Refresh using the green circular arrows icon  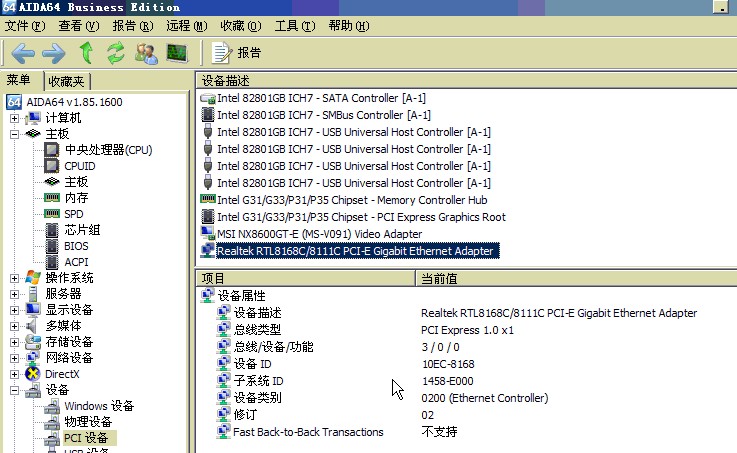[116, 52]
